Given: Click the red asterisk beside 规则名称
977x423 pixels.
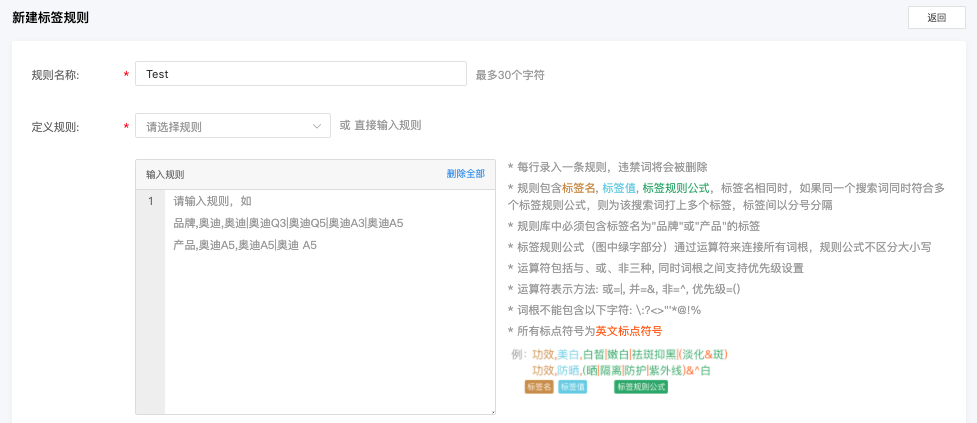Looking at the screenshot, I should [x=126, y=76].
